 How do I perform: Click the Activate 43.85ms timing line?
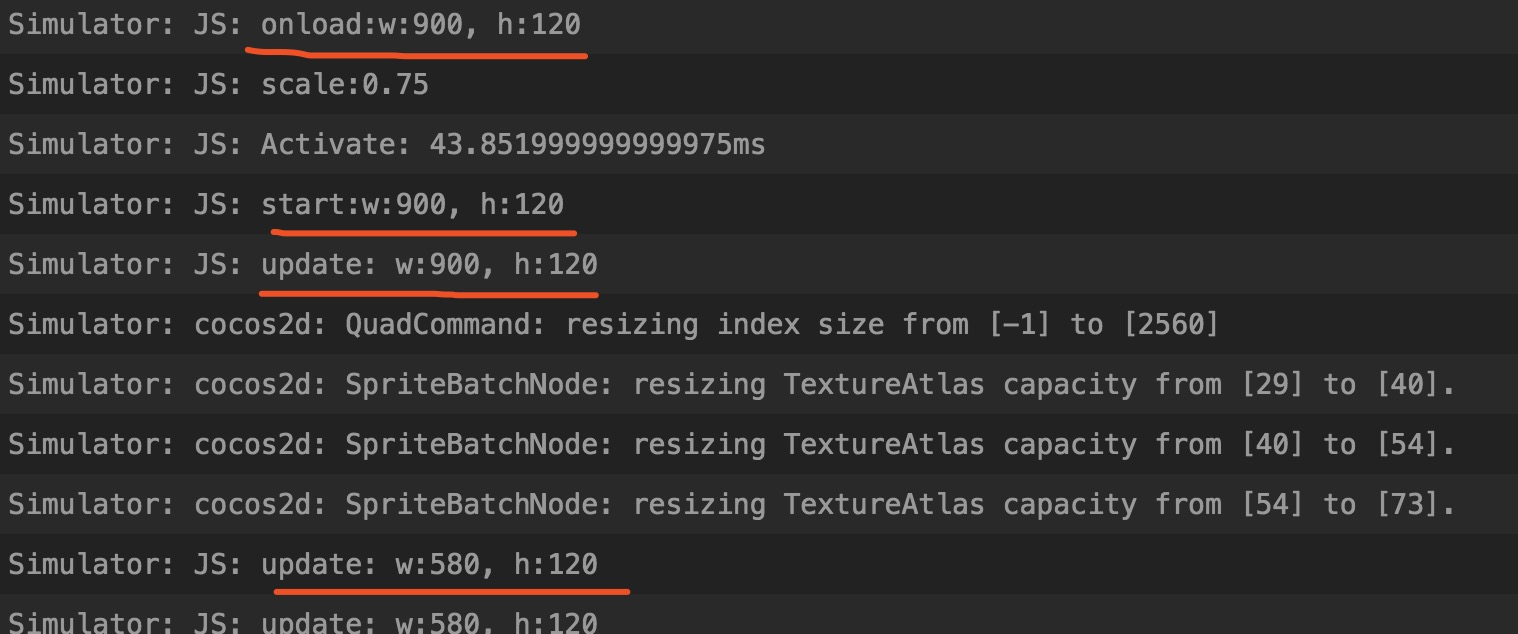click(x=512, y=145)
